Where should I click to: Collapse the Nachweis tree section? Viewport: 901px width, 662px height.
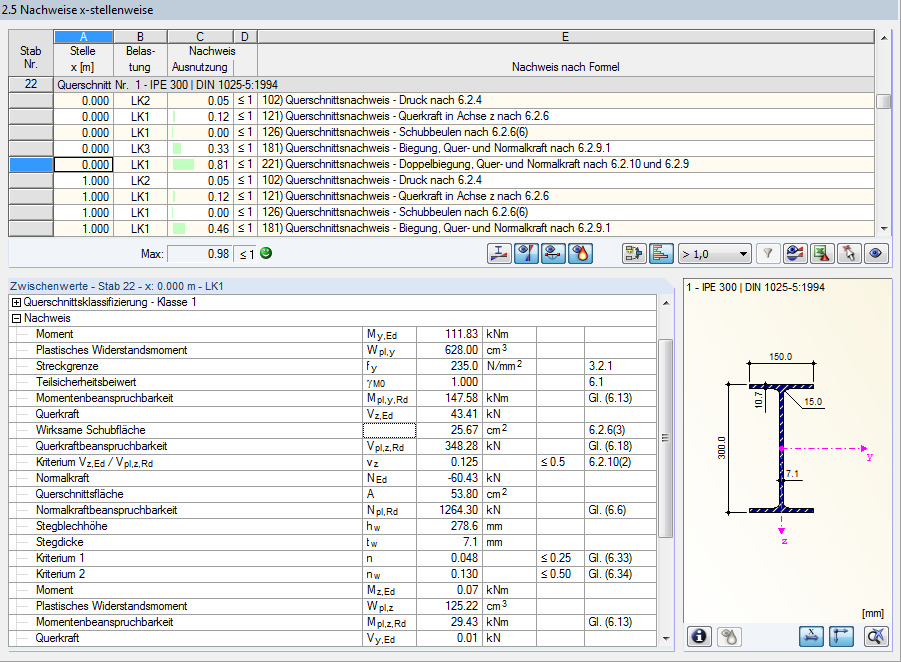pyautogui.click(x=18, y=317)
